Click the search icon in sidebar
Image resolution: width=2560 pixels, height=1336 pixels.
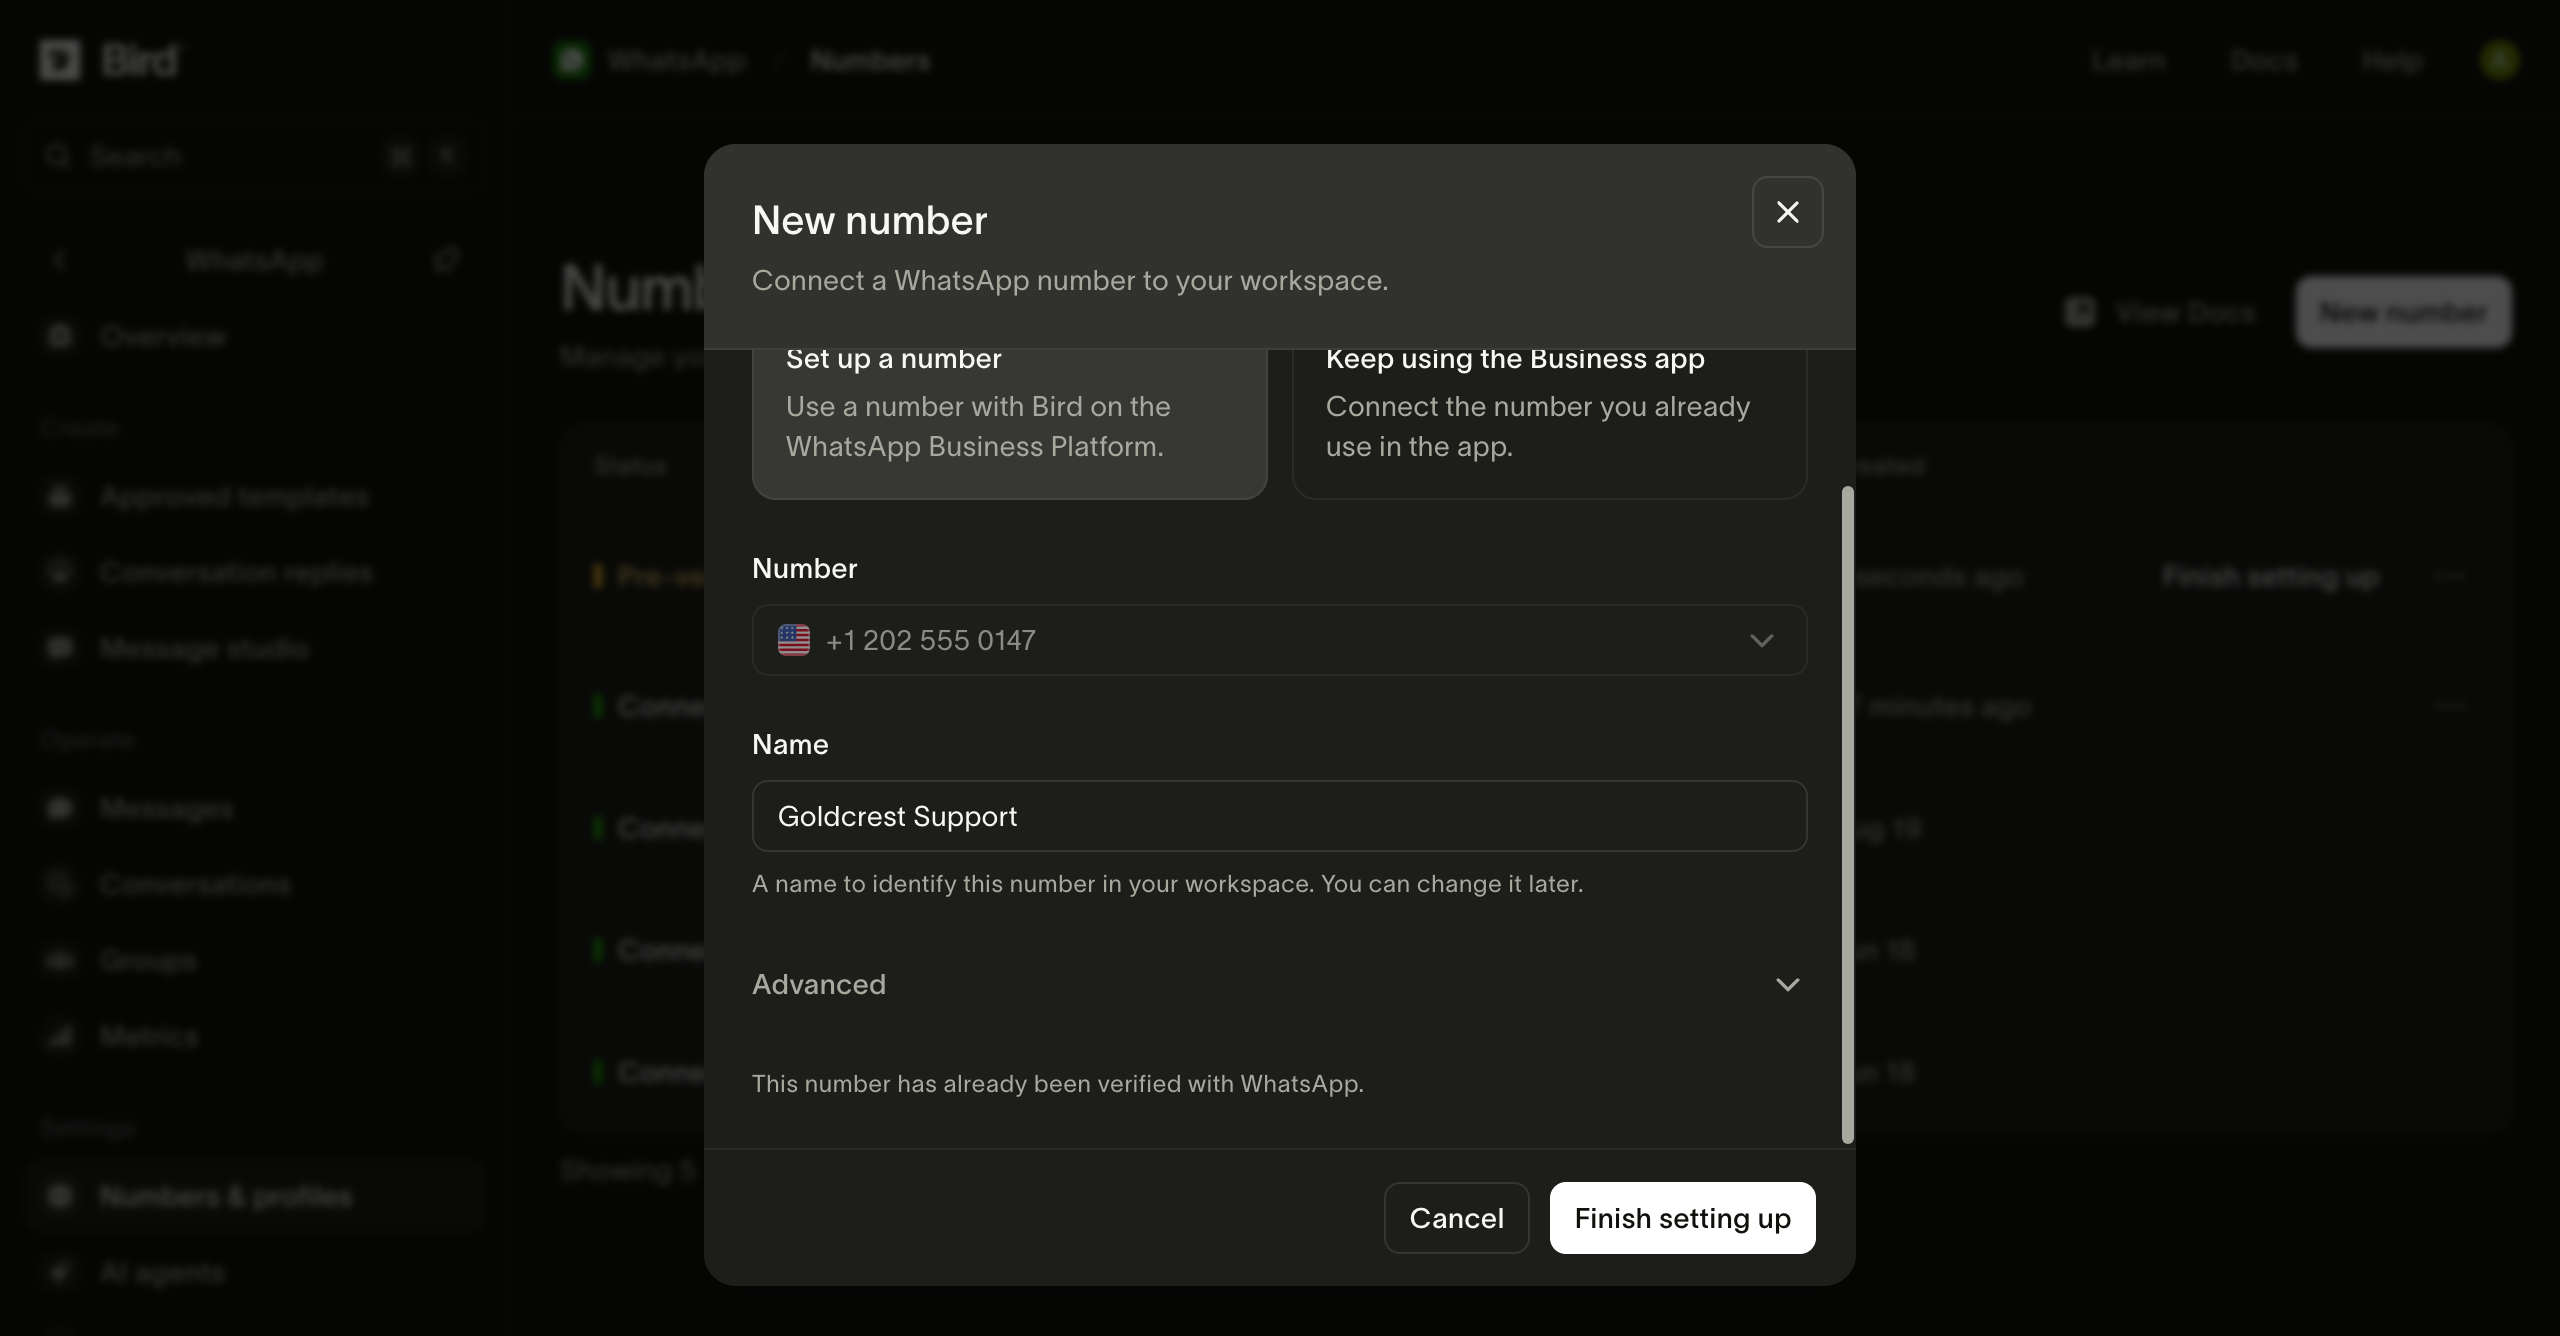(58, 156)
